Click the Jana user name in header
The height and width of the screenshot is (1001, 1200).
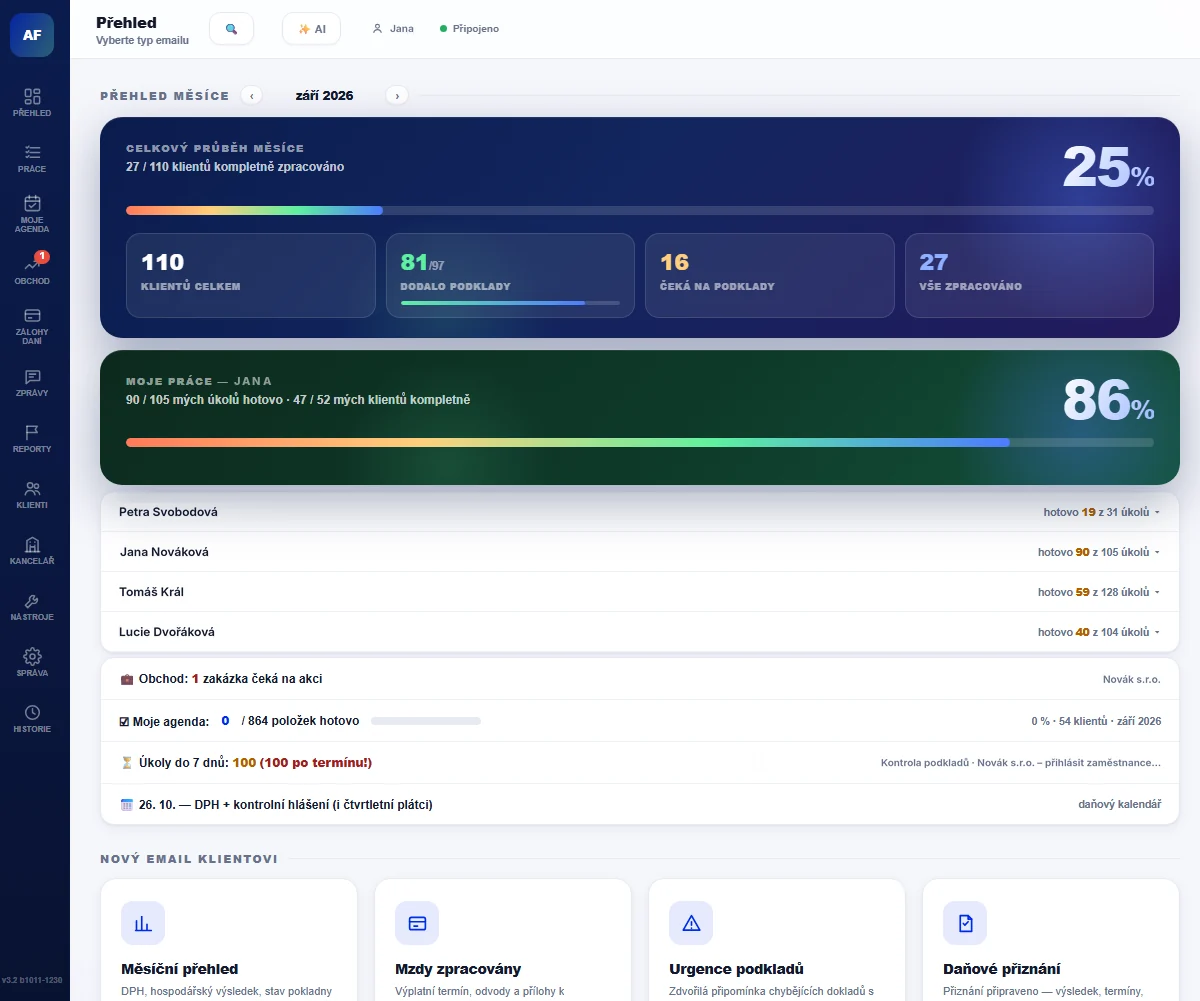(402, 29)
